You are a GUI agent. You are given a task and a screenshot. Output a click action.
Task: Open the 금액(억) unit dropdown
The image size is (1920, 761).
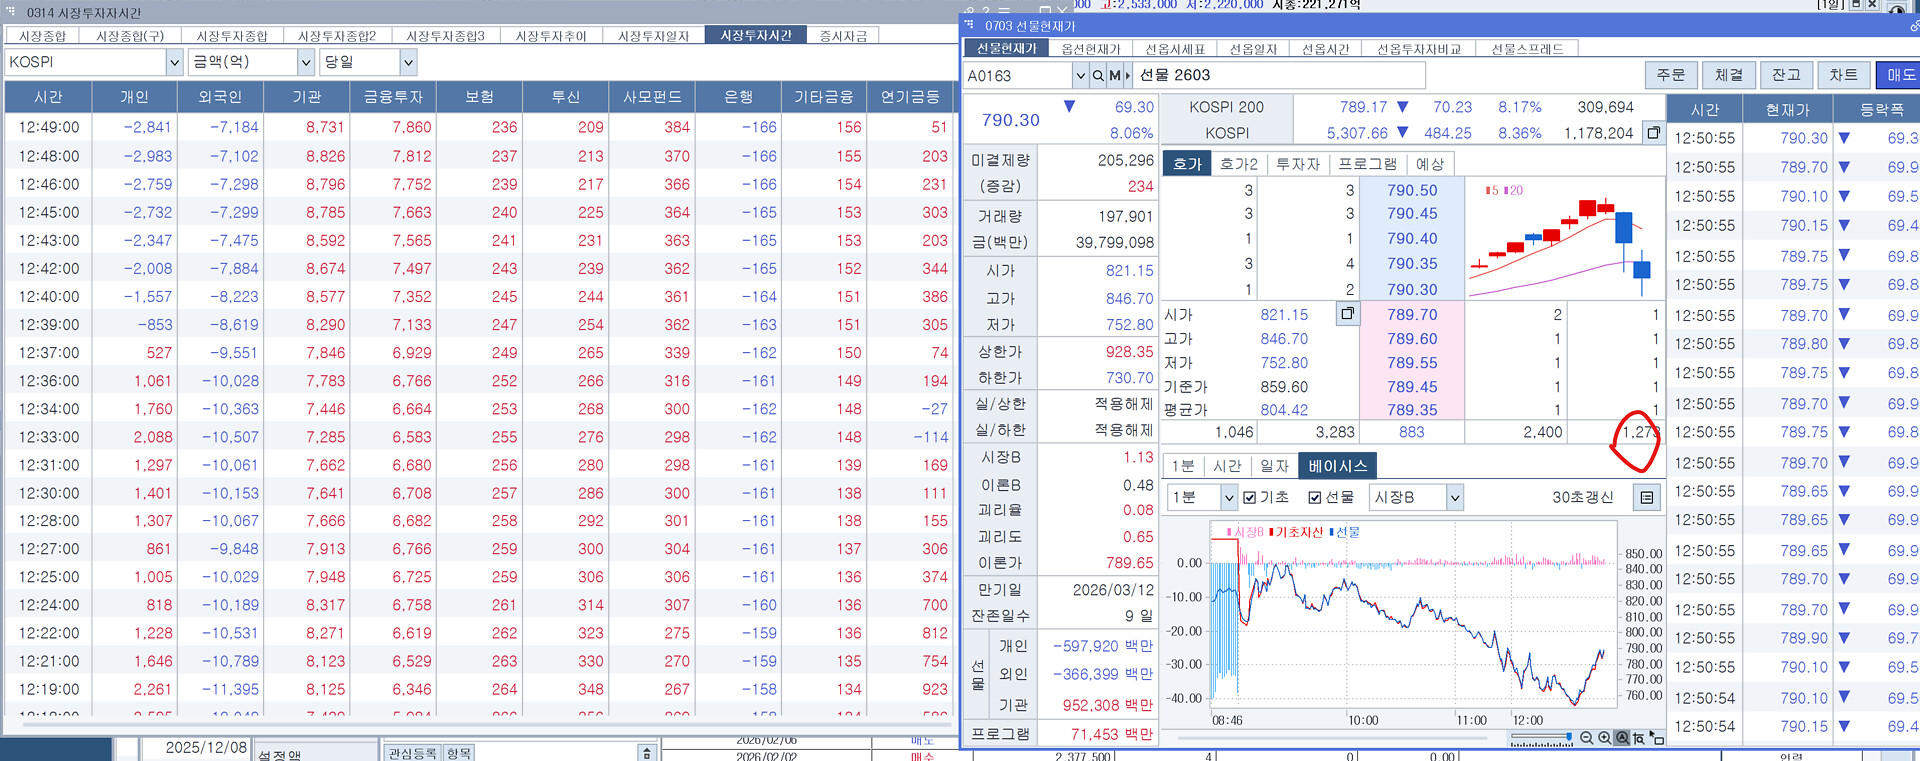pyautogui.click(x=306, y=62)
